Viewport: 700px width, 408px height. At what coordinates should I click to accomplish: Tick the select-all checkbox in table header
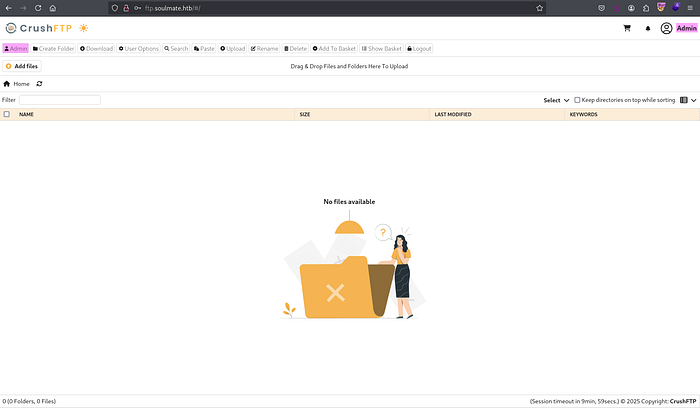tap(7, 114)
